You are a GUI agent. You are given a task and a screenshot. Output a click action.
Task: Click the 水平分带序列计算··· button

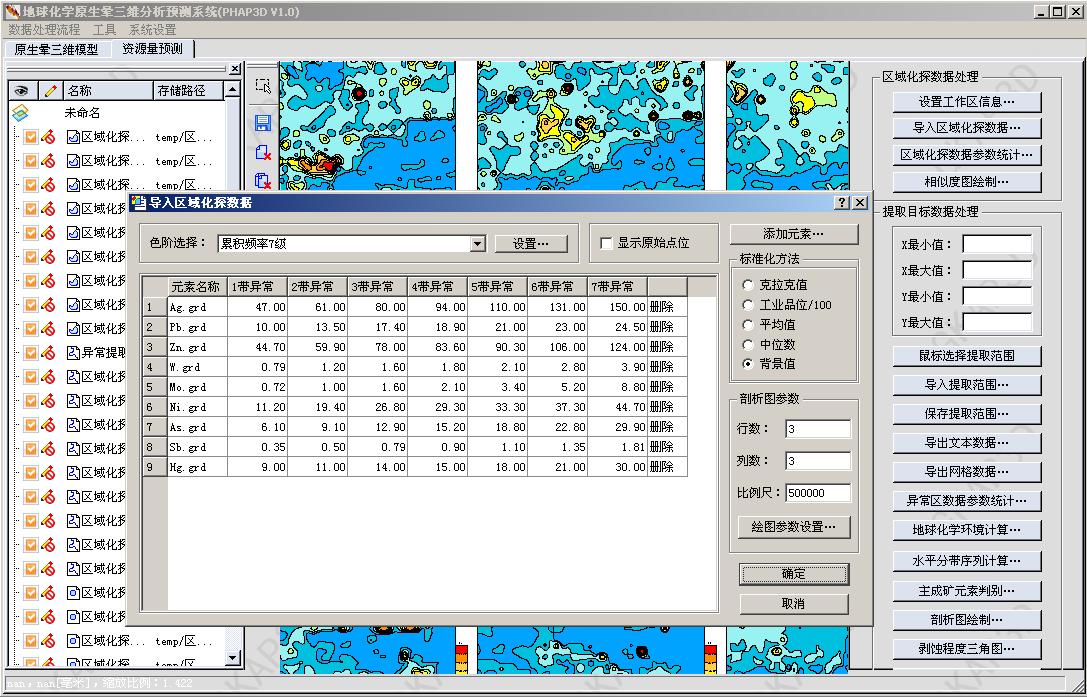[967, 560]
